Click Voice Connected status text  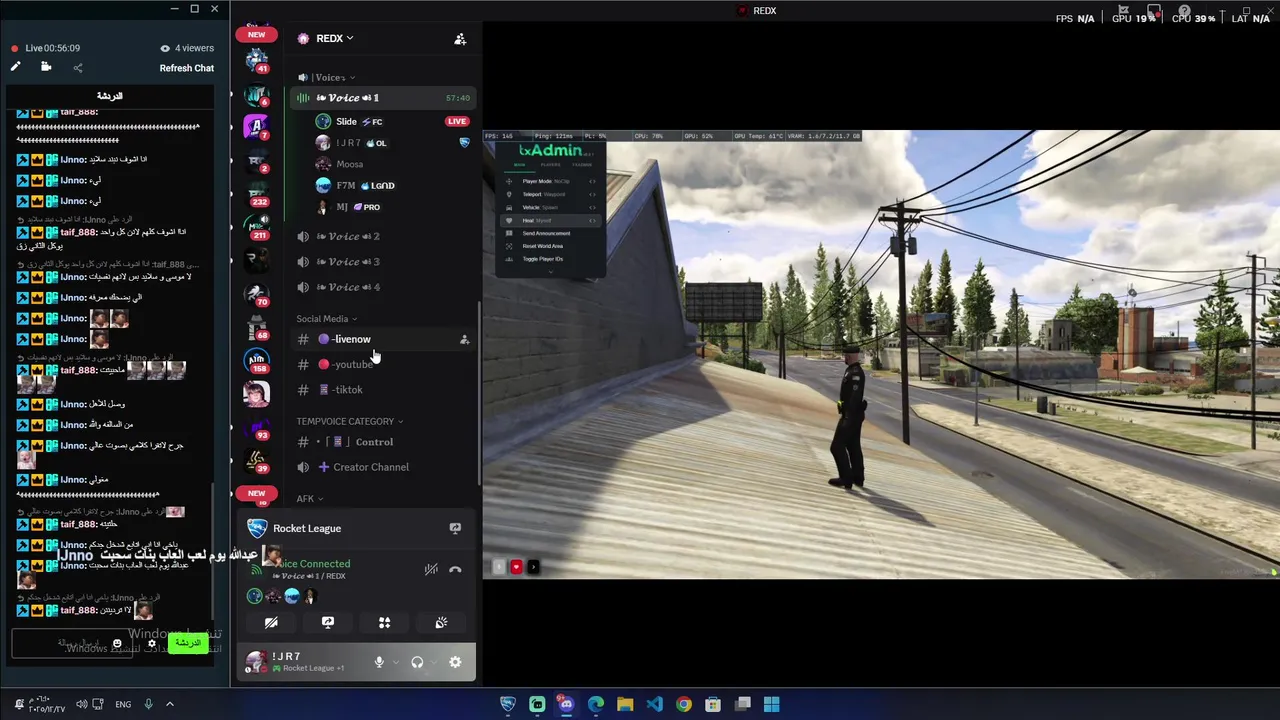coord(313,564)
